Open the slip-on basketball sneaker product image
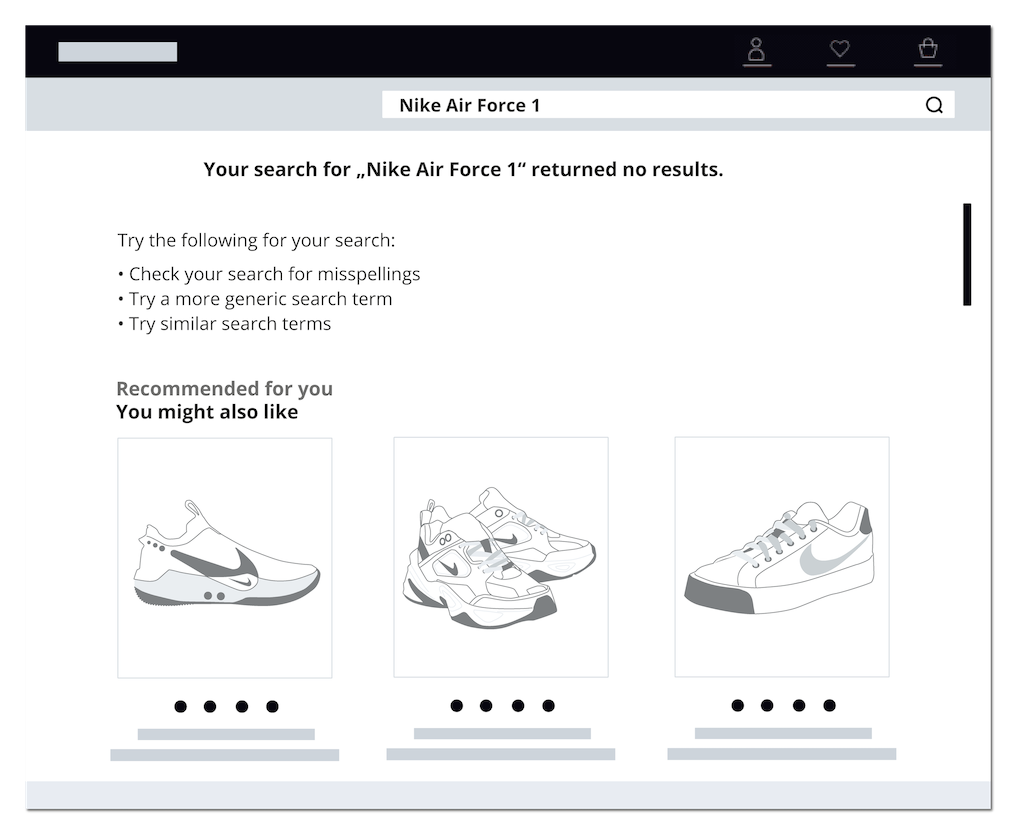 [225, 558]
